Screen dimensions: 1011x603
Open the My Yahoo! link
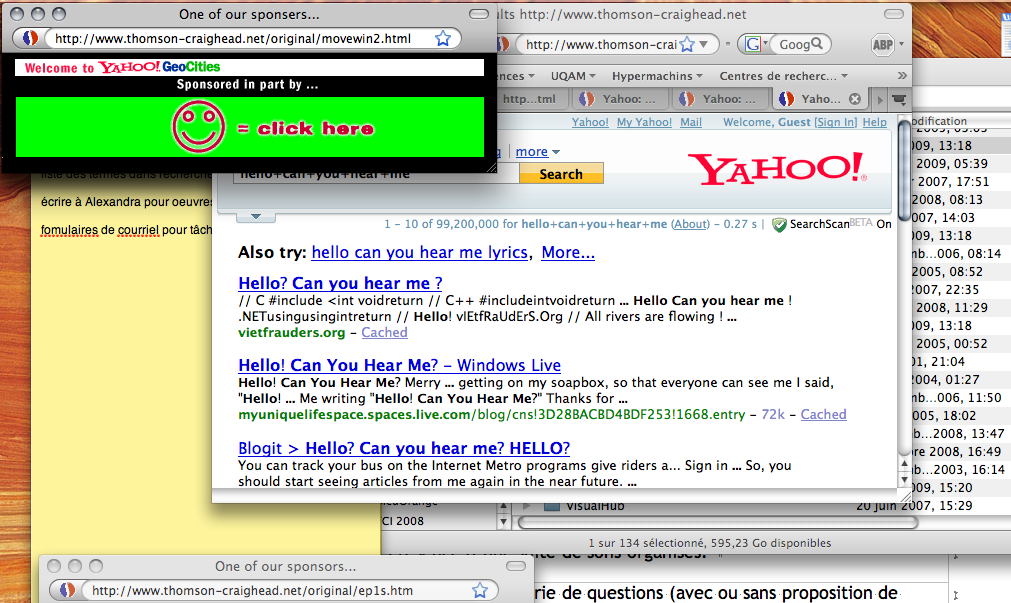[644, 123]
